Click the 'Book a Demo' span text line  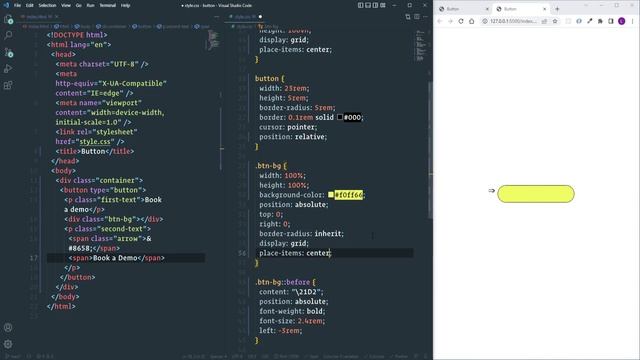(x=116, y=258)
